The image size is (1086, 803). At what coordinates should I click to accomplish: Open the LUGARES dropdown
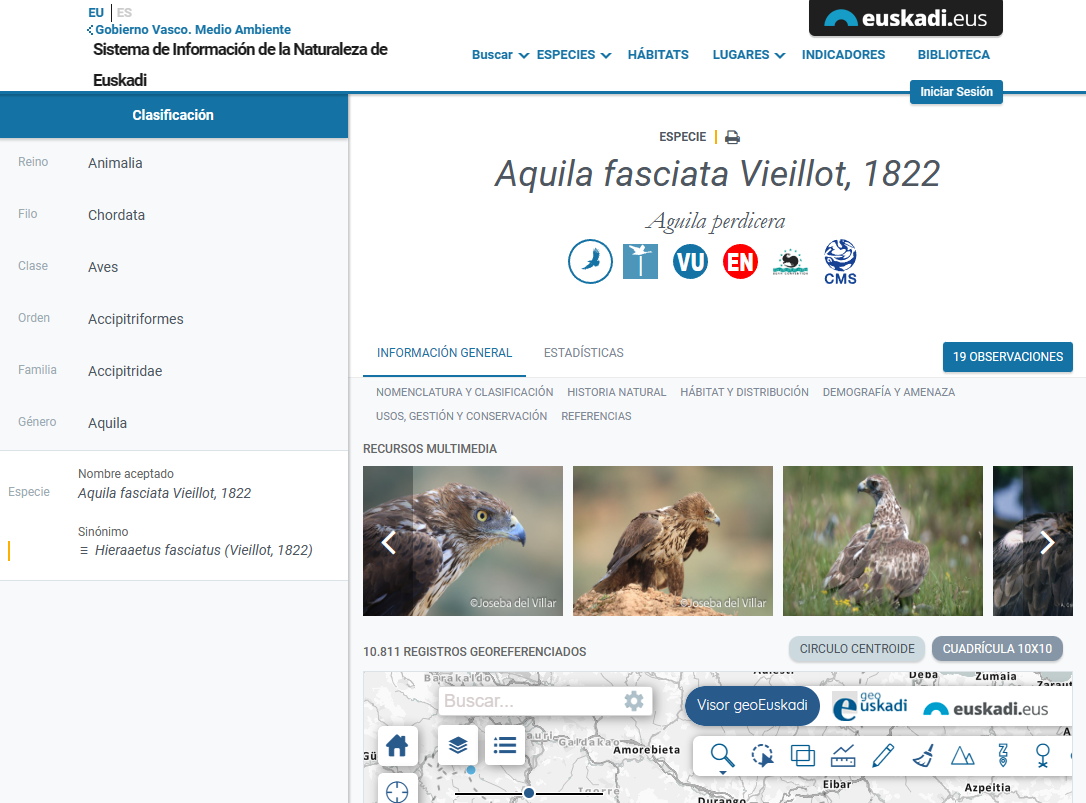(x=741, y=55)
